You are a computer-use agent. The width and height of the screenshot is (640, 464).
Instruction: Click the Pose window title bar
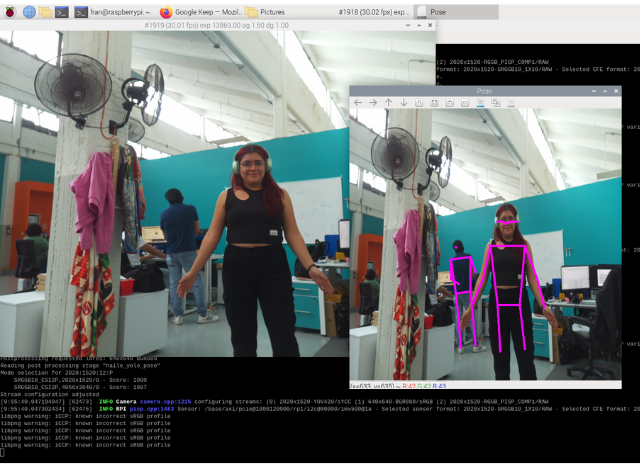click(x=485, y=91)
